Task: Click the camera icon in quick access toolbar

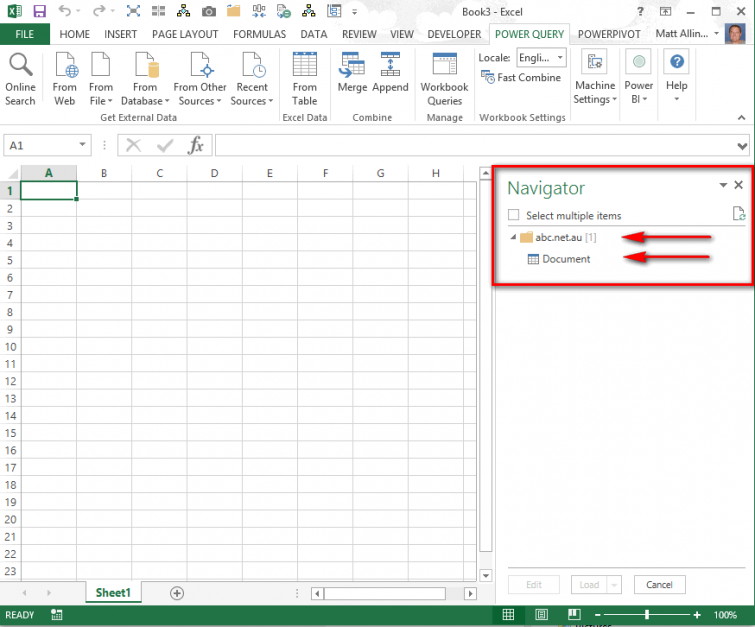Action: (208, 11)
